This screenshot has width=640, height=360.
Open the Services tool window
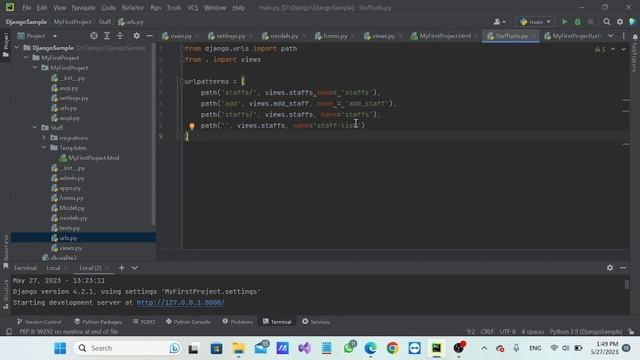316,322
